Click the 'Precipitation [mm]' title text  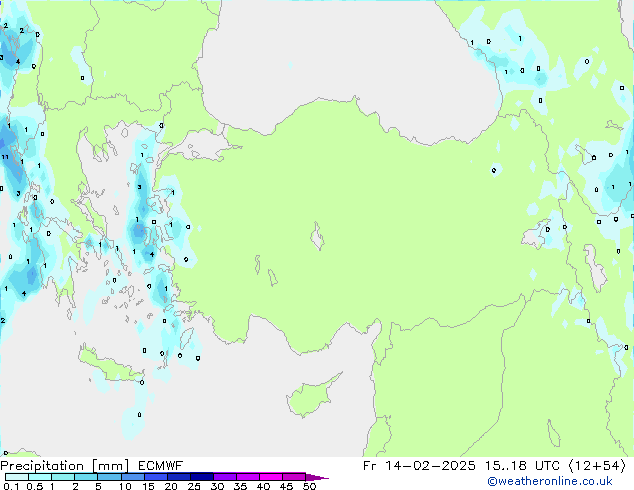pos(64,466)
